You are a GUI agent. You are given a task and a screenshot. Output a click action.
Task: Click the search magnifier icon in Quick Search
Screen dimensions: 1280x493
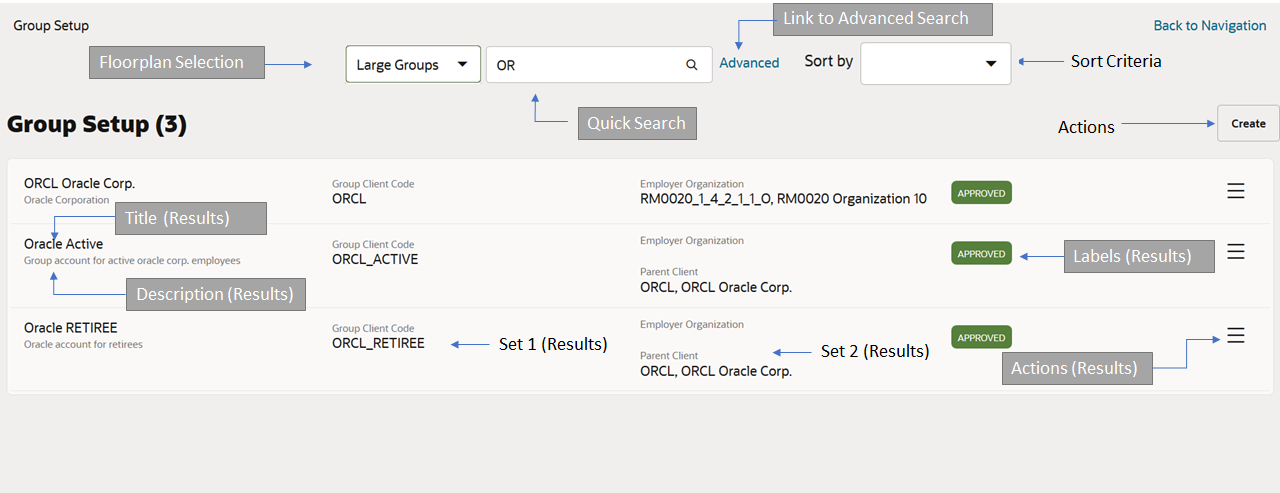691,65
